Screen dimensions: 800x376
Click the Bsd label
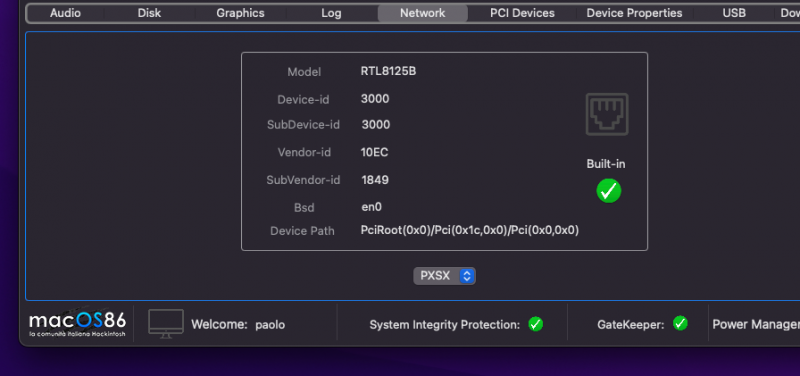(304, 208)
